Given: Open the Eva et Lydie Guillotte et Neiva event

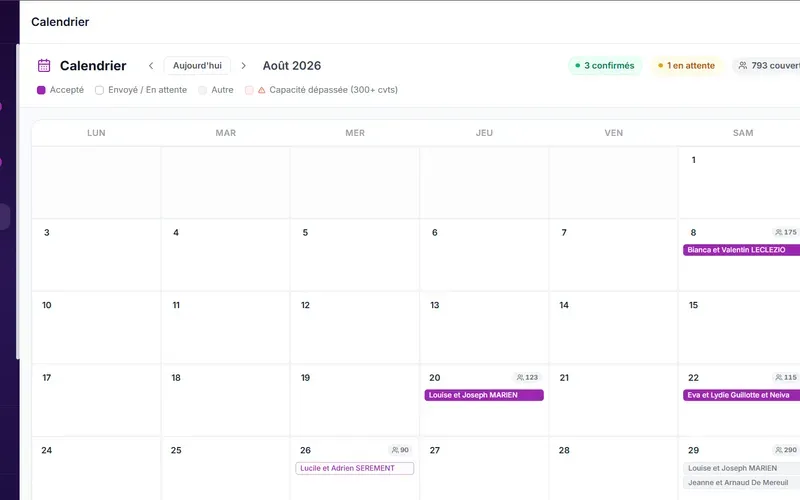Looking at the screenshot, I should [x=741, y=395].
